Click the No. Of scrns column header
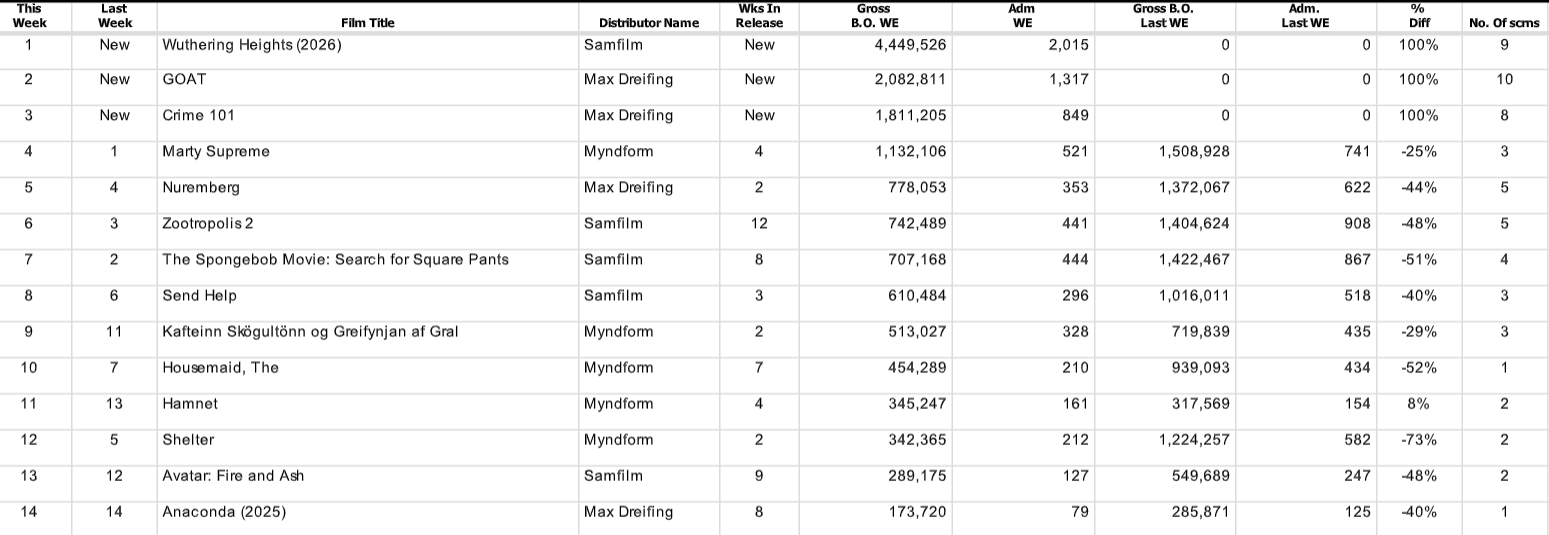This screenshot has height=535, width=1549. pyautogui.click(x=1504, y=23)
